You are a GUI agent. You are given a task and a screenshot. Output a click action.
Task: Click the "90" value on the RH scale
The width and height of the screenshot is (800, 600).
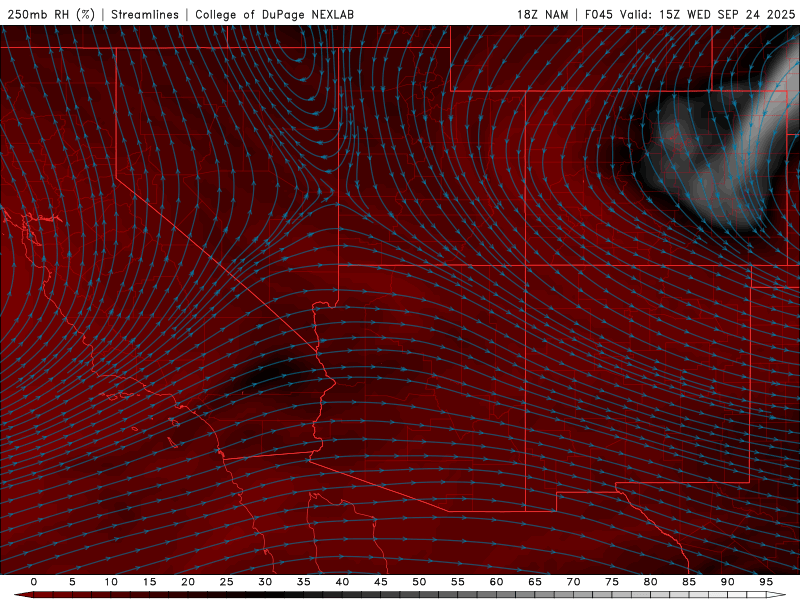coord(727,582)
